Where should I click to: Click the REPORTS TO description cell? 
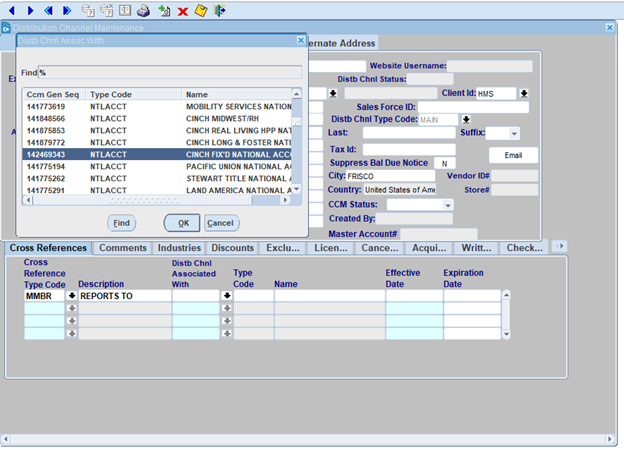[x=125, y=296]
